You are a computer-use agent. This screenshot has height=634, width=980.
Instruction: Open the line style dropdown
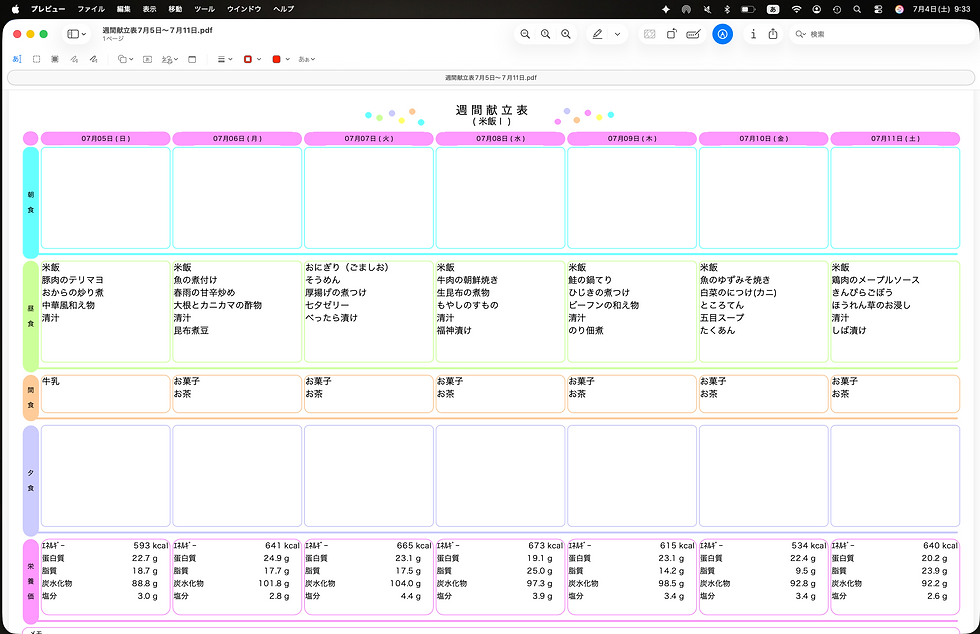tap(225, 59)
